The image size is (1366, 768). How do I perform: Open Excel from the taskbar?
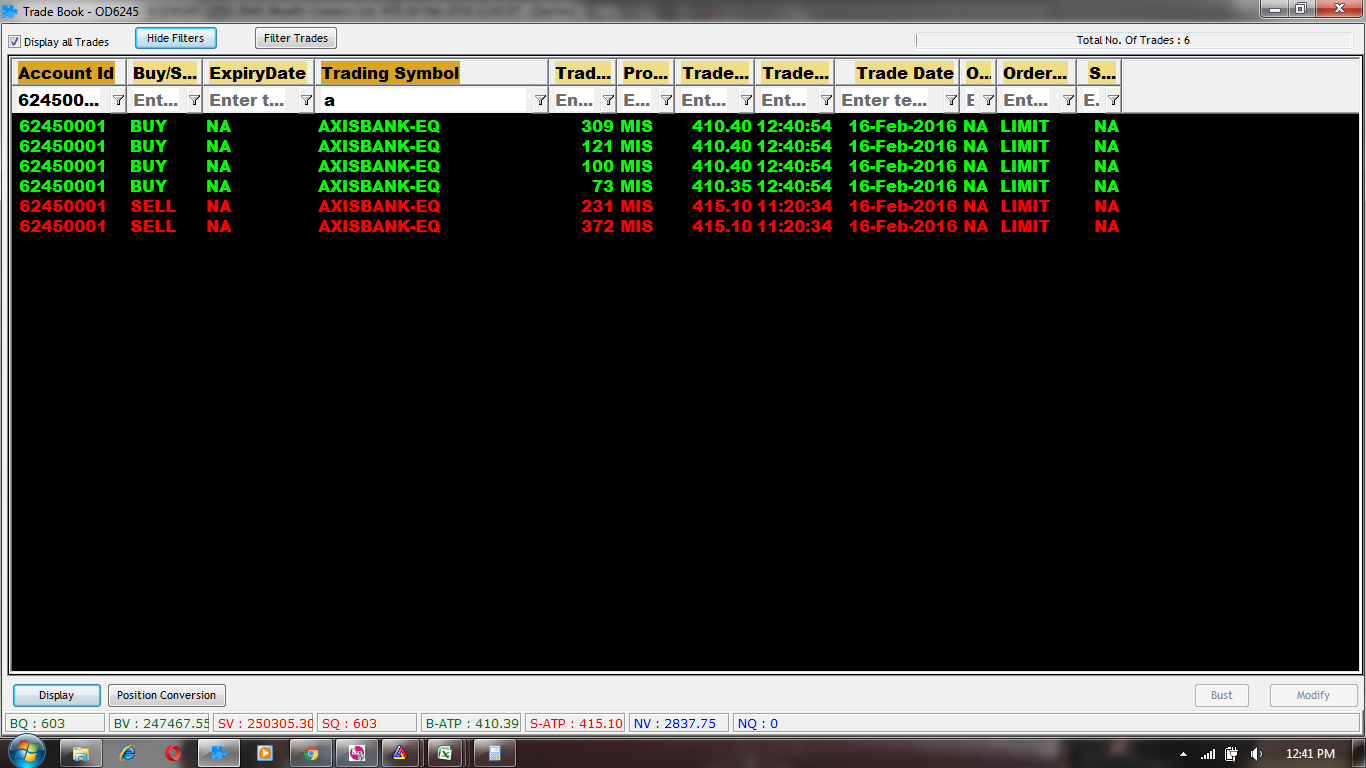pyautogui.click(x=445, y=753)
